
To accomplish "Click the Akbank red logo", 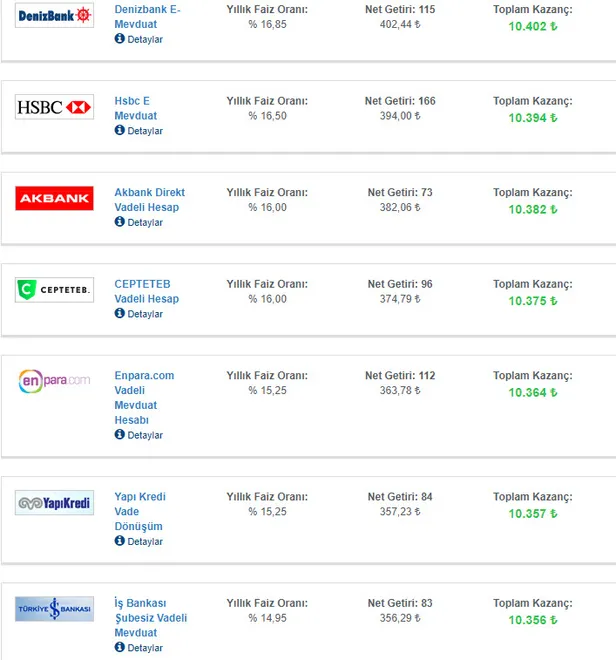I will (x=54, y=199).
